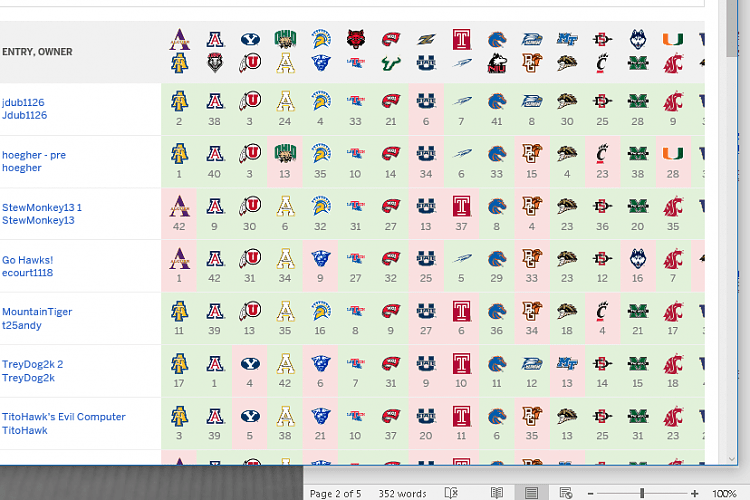Screen dimensions: 750x500
Task: Open the MountainTiger entry link
Action: tap(37, 311)
